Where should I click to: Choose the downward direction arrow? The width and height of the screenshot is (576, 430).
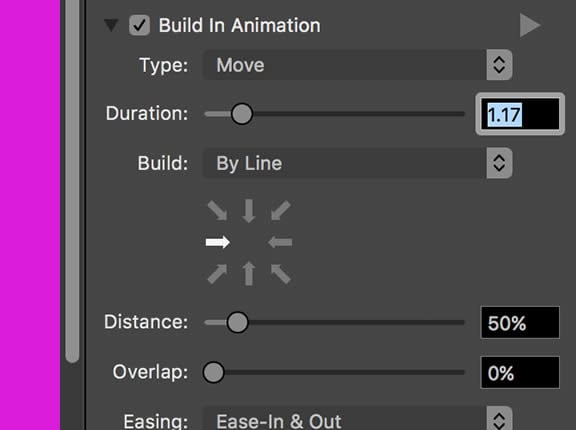(x=249, y=211)
